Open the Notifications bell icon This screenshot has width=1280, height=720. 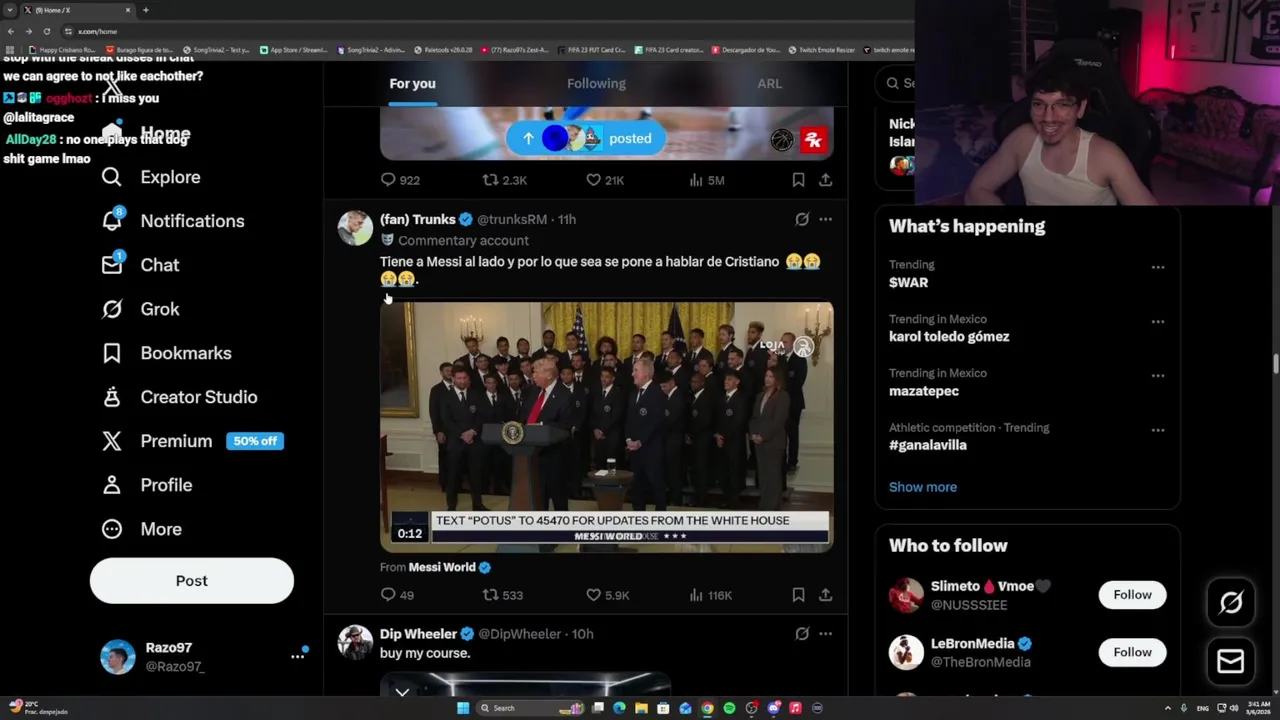click(x=112, y=220)
